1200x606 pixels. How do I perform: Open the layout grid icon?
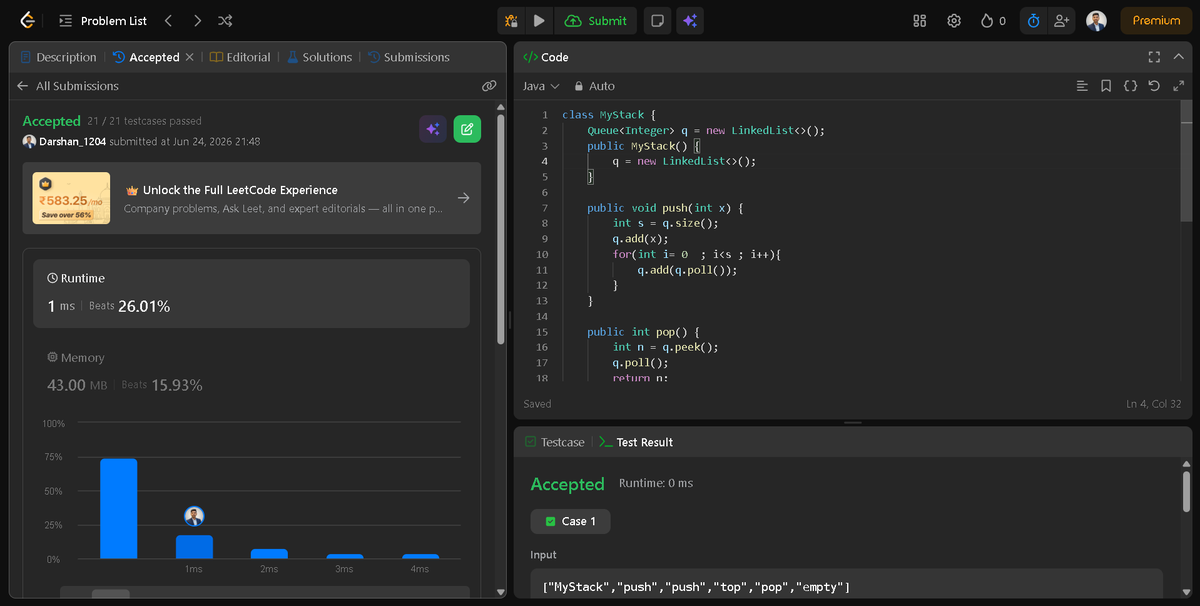(x=920, y=20)
